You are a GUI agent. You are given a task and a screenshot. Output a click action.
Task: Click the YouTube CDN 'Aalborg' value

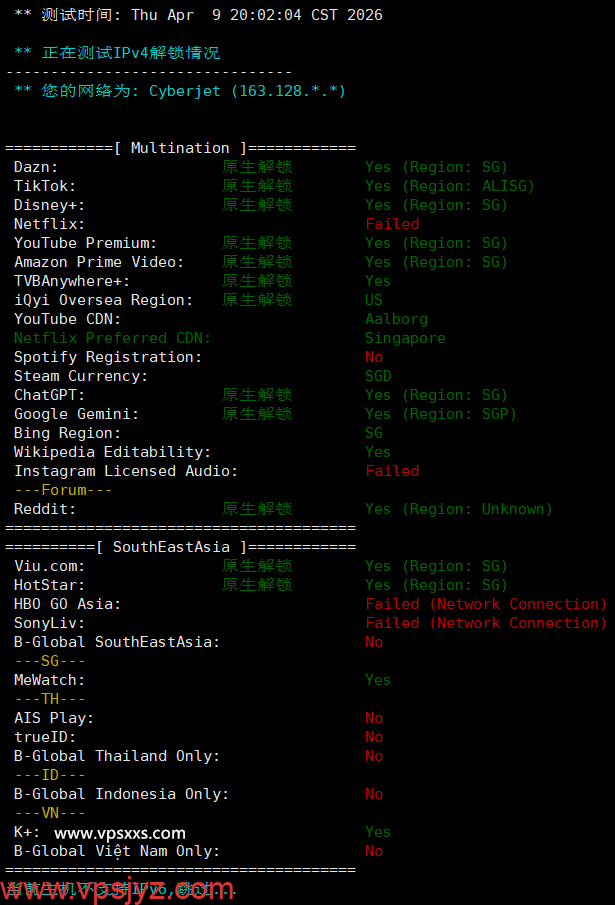tap(396, 319)
